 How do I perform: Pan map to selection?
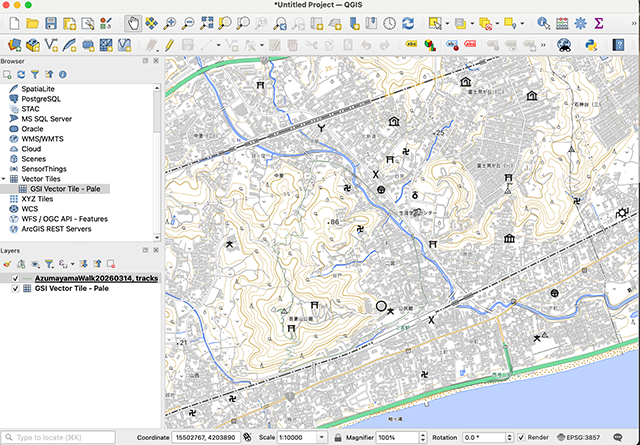(151, 23)
